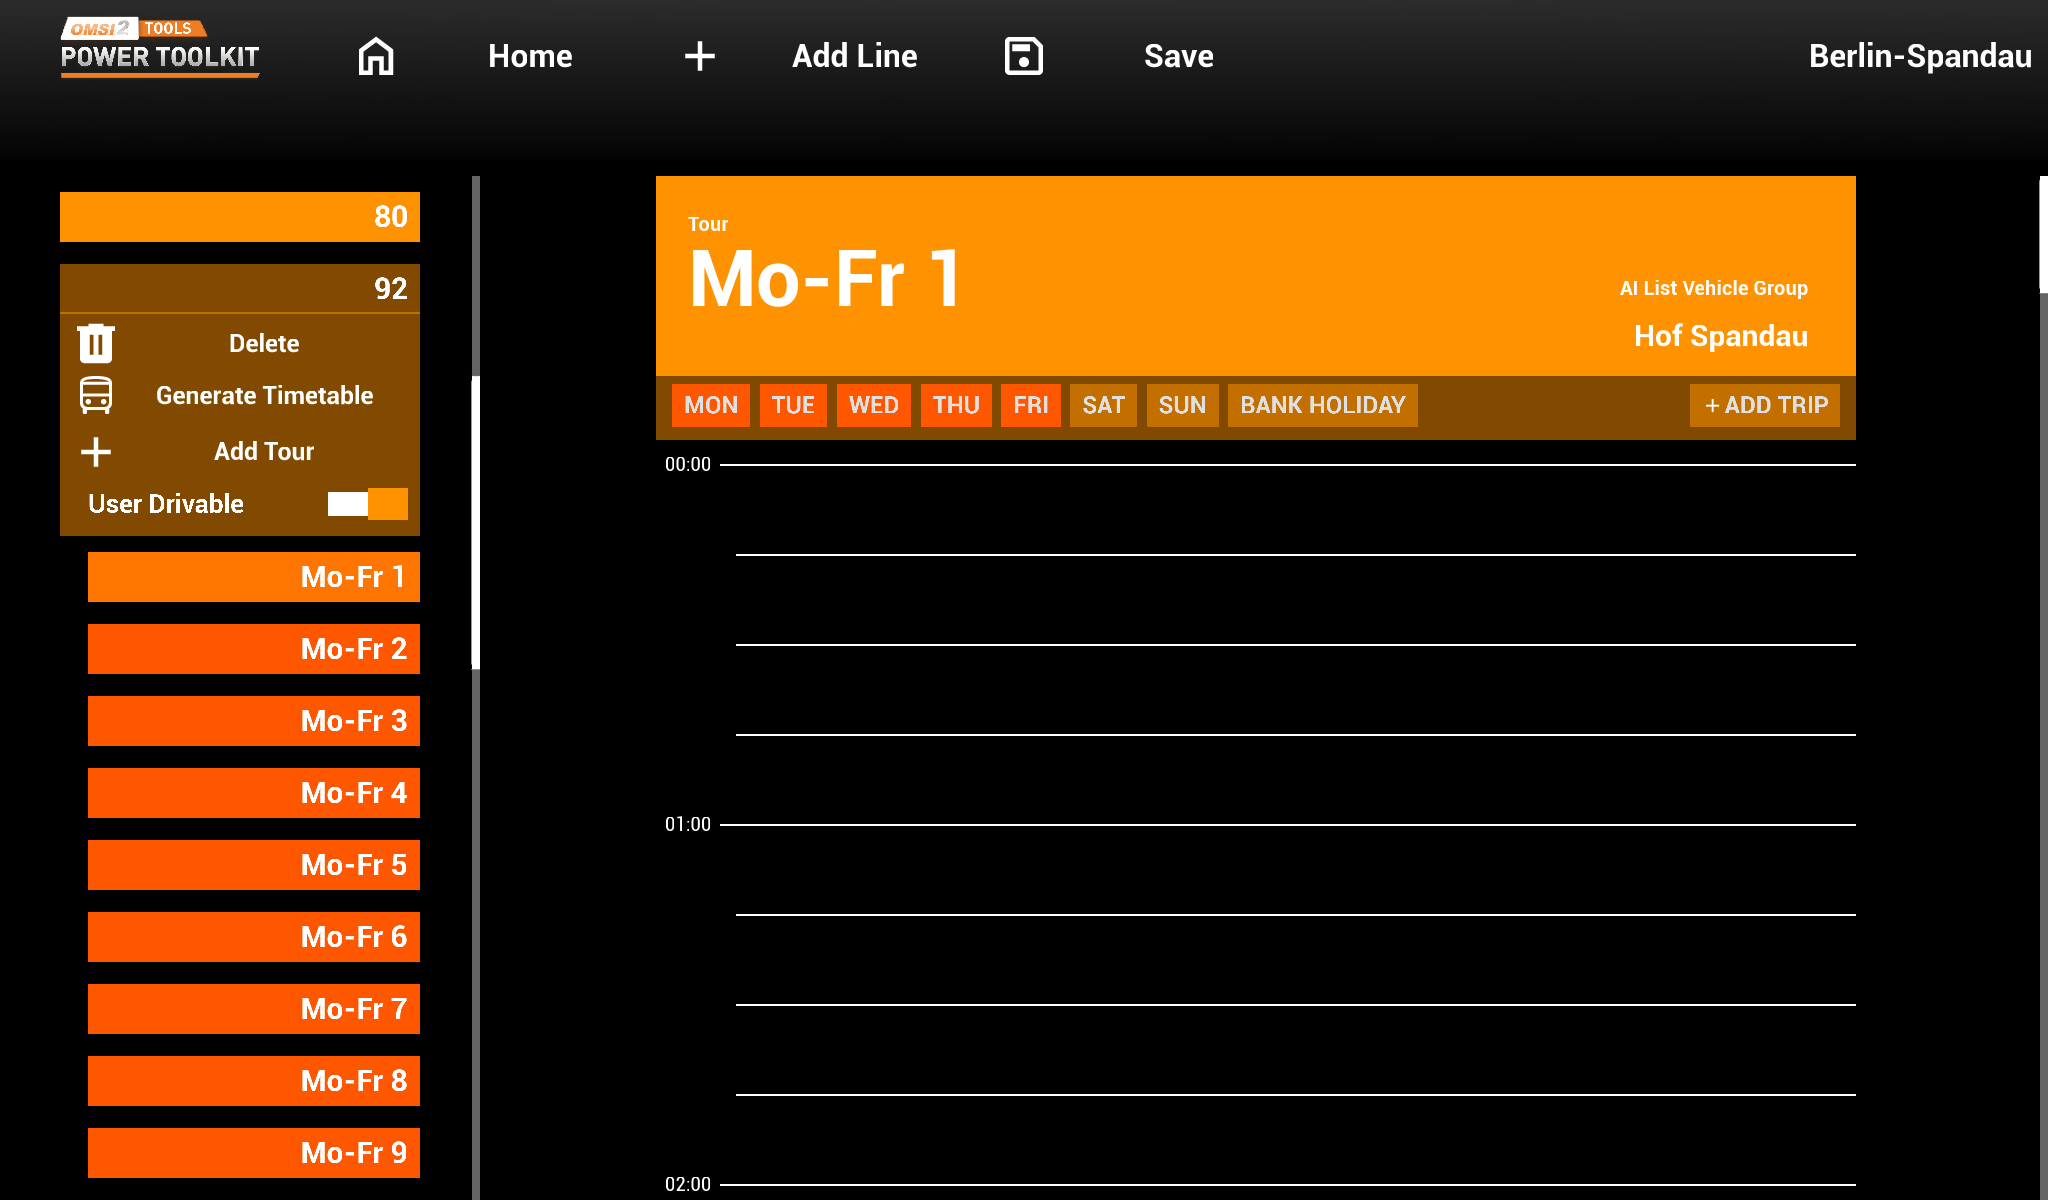Toggle the MON day button
Viewport: 2048px width, 1200px height.
[x=710, y=405]
